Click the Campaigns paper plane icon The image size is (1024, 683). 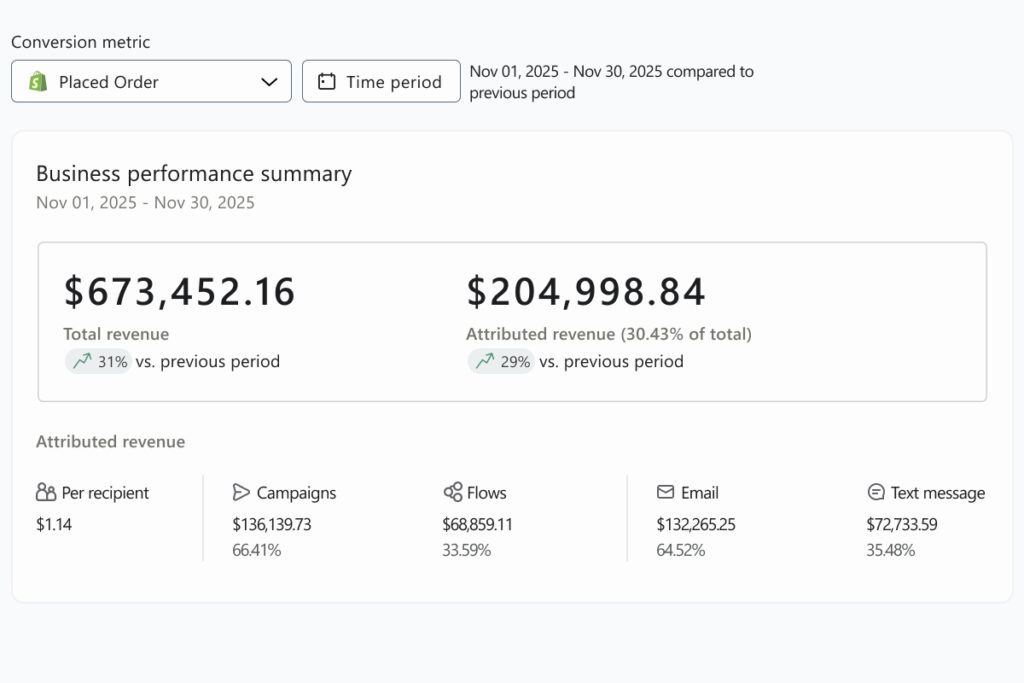[241, 492]
